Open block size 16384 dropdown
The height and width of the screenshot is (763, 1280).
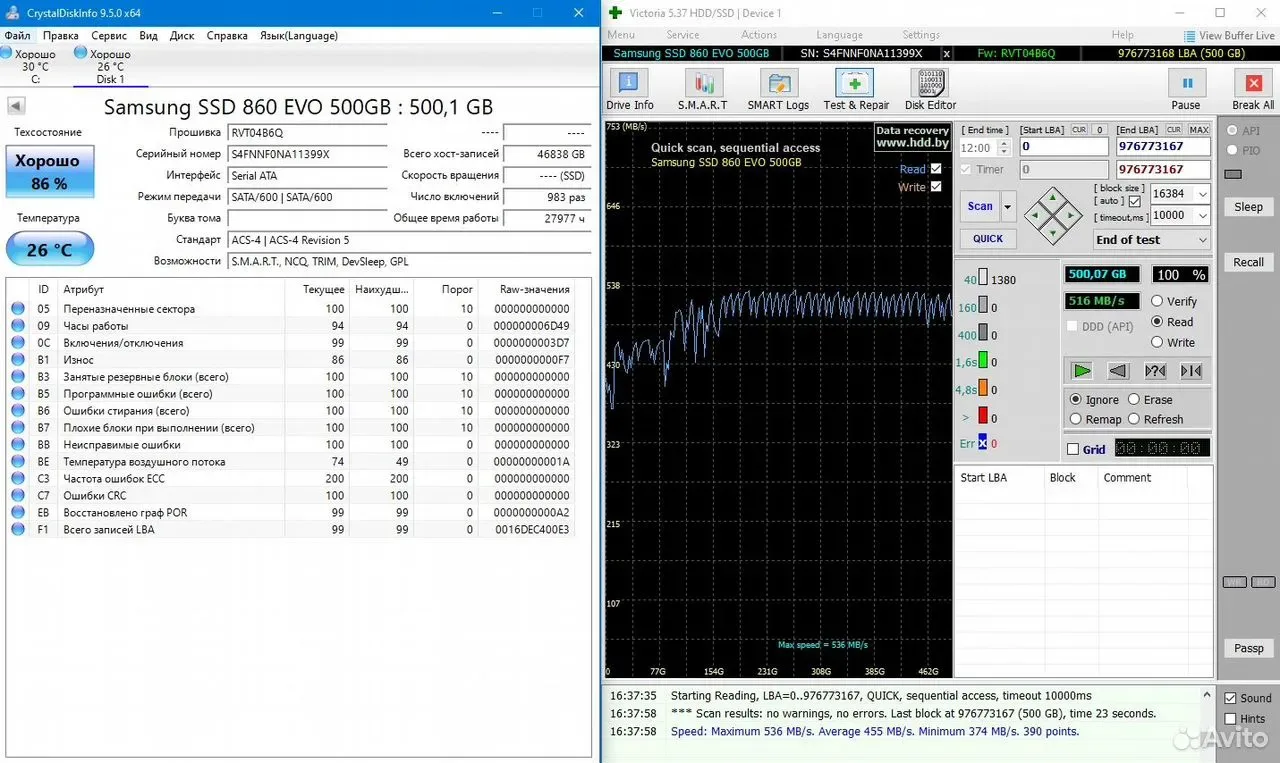coord(1202,194)
